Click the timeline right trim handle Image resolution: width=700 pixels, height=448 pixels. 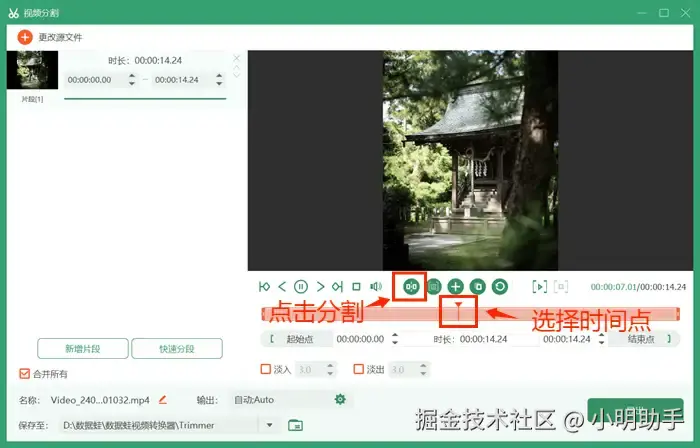tap(678, 314)
